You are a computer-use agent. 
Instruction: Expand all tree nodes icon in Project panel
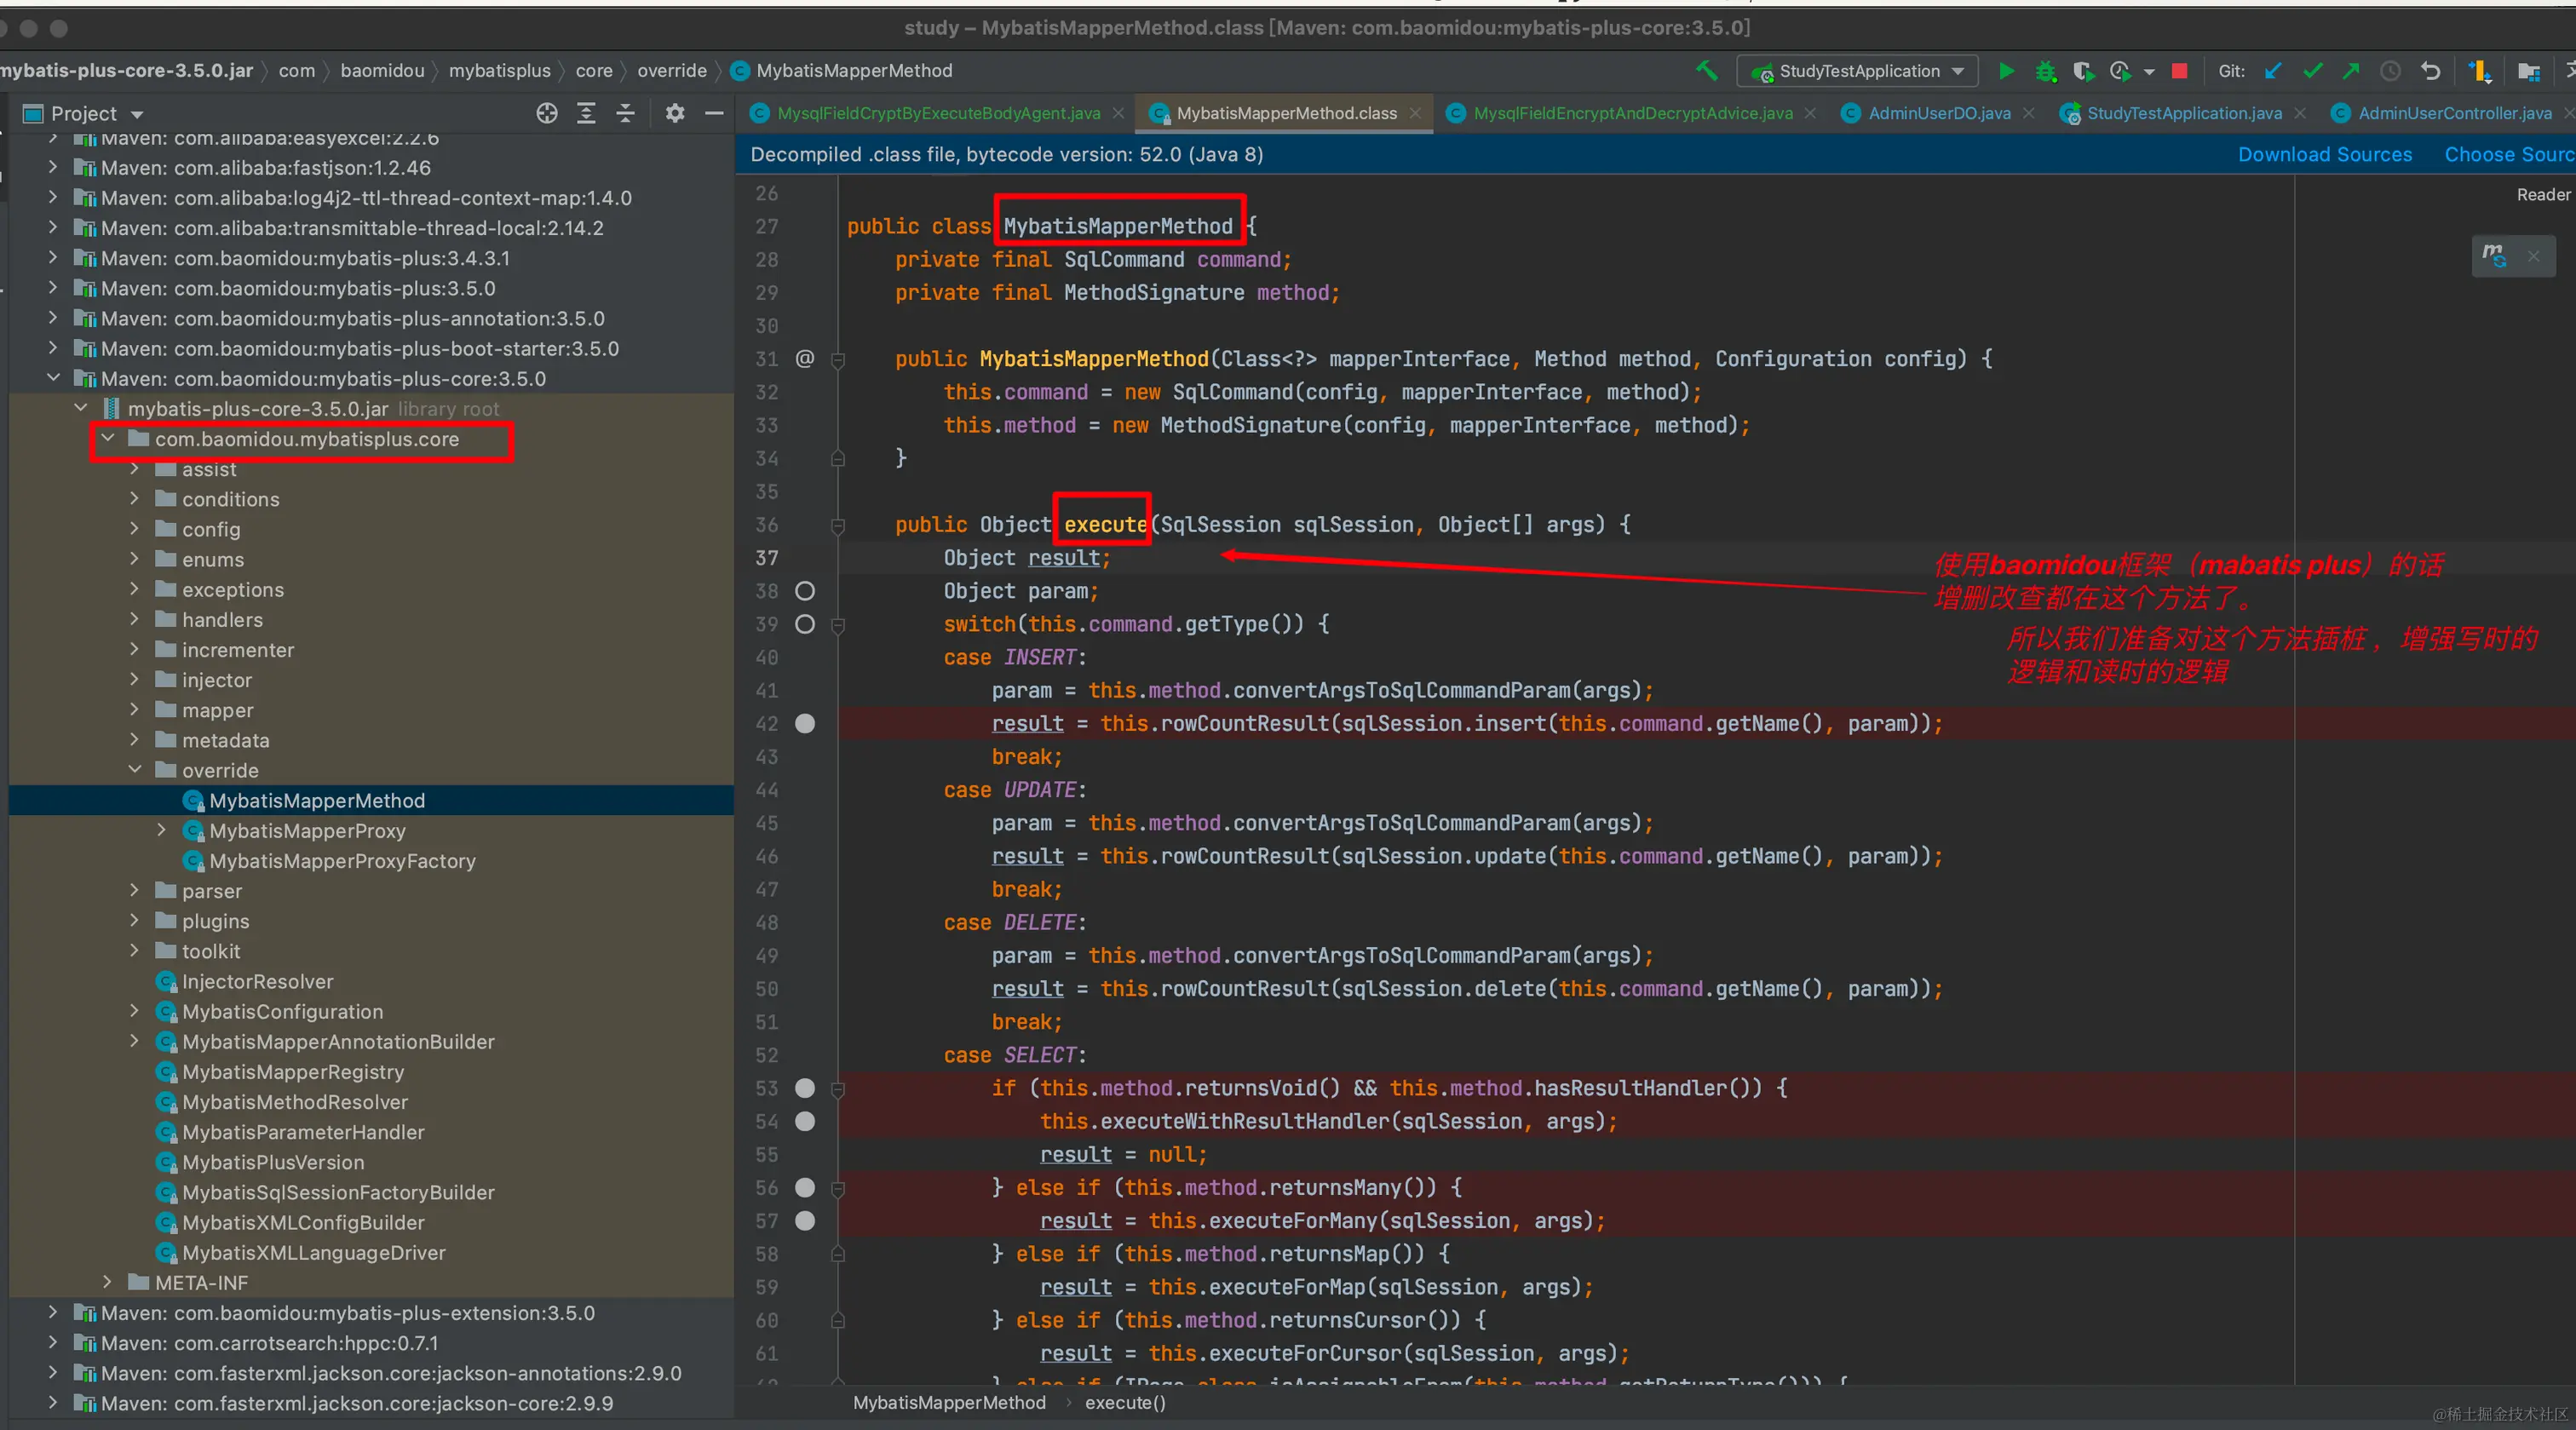tap(586, 113)
